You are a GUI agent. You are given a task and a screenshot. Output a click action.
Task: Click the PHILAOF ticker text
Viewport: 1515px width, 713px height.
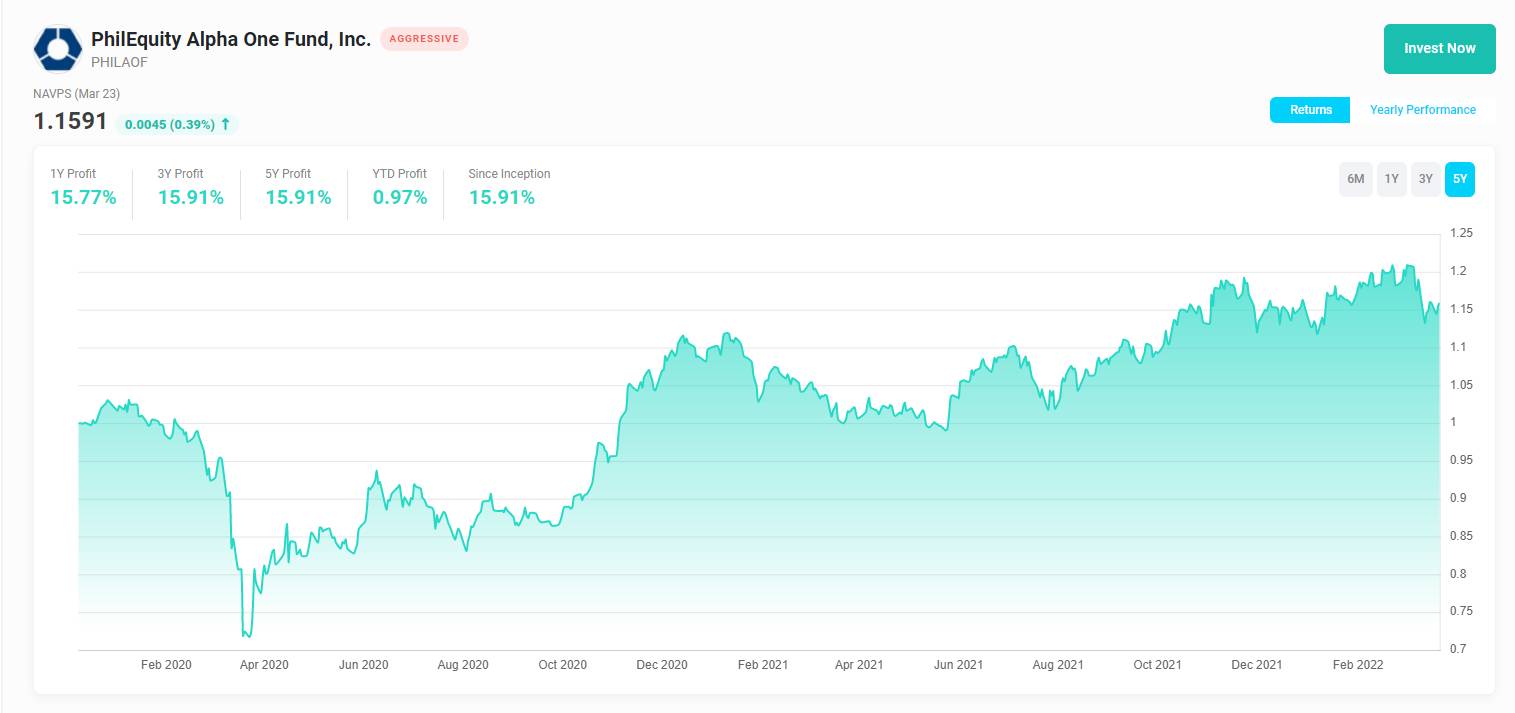pyautogui.click(x=119, y=62)
